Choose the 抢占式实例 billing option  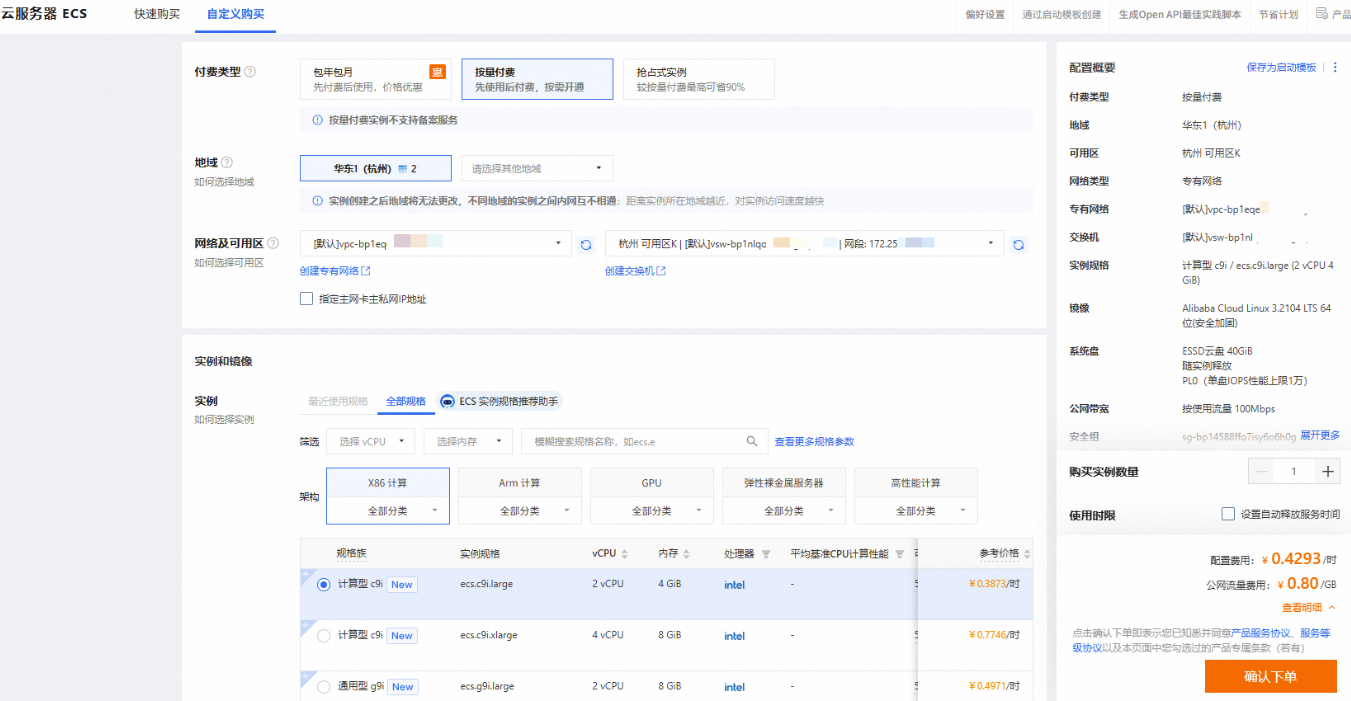[699, 79]
